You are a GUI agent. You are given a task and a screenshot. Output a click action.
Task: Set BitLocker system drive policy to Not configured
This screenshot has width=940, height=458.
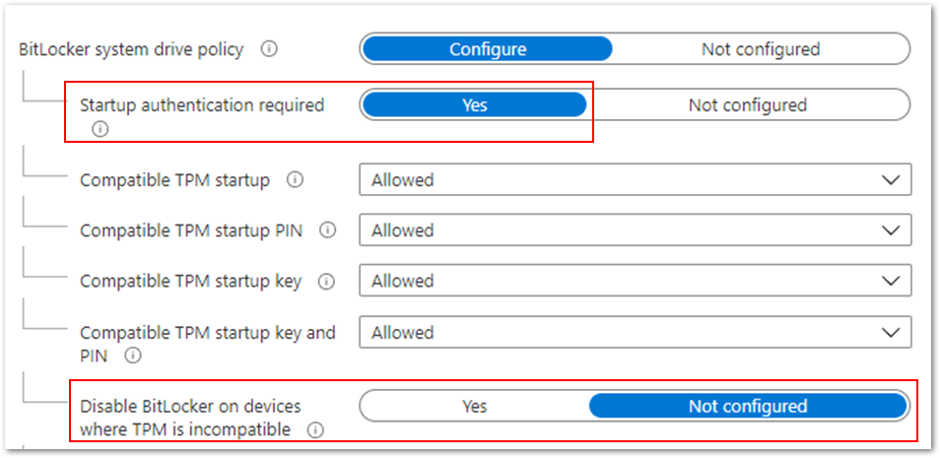[760, 49]
